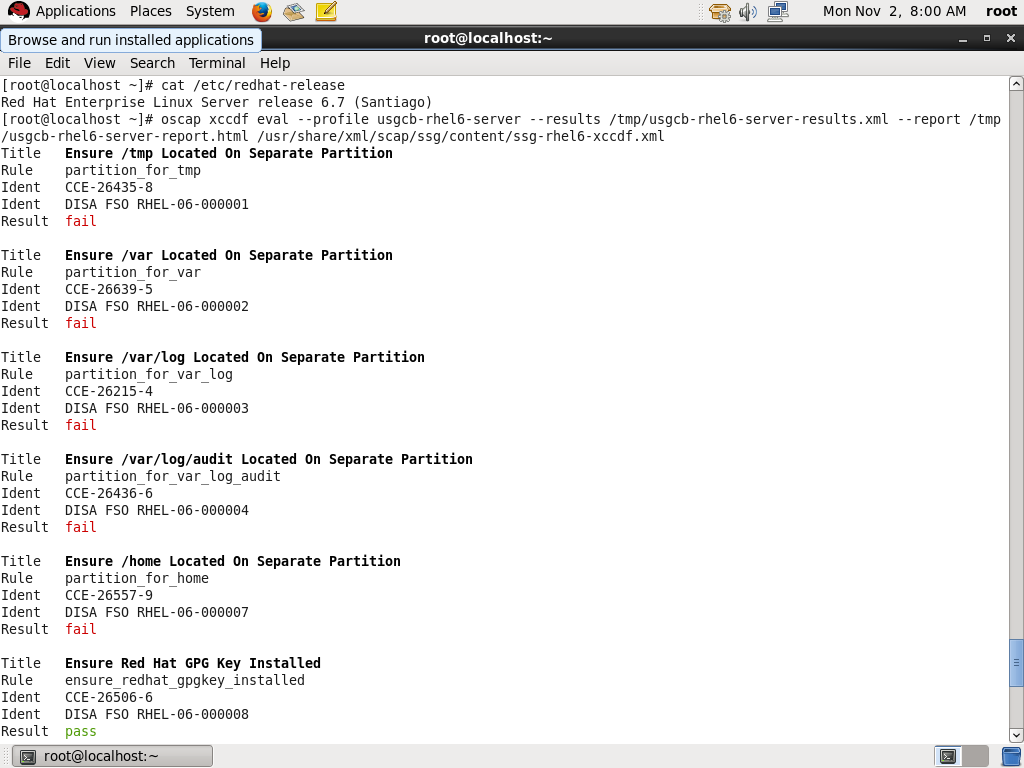Image resolution: width=1024 pixels, height=768 pixels.
Task: Click the trash applet icon
Action: click(1012, 756)
